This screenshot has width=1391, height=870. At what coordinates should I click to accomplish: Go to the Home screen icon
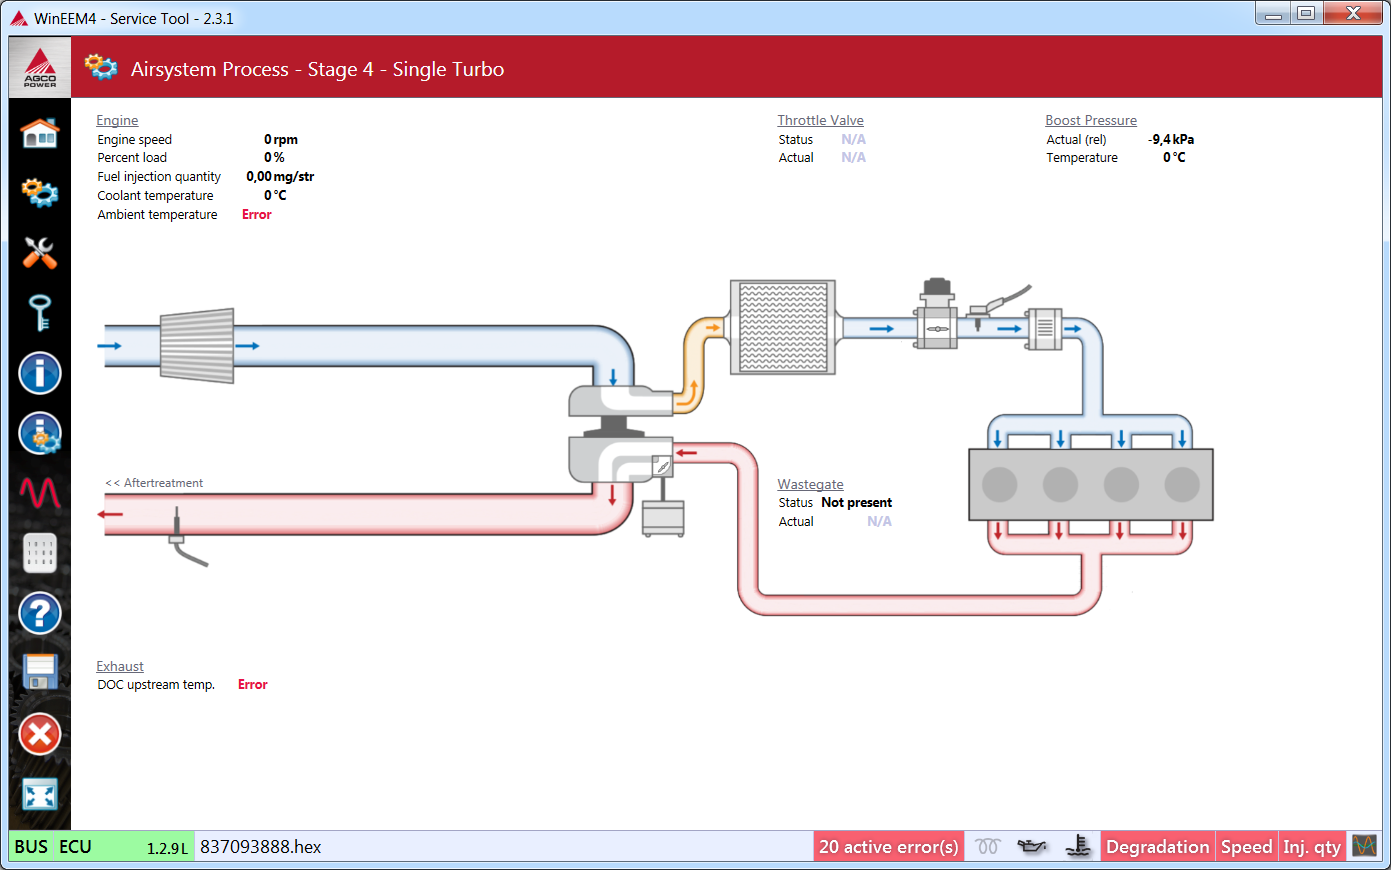point(40,133)
